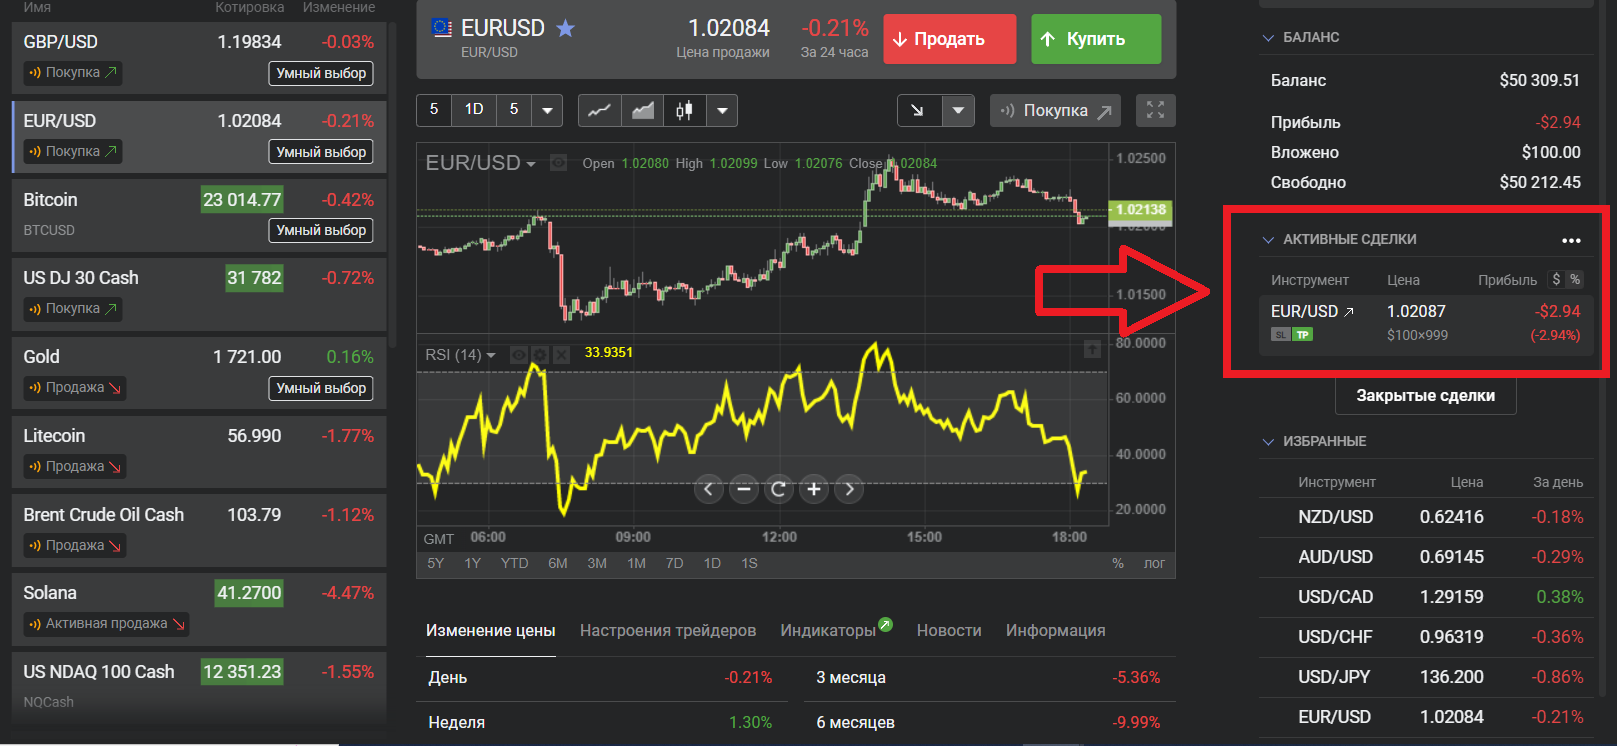The width and height of the screenshot is (1617, 746).
Task: Click the green Купить button
Action: [x=1096, y=39]
